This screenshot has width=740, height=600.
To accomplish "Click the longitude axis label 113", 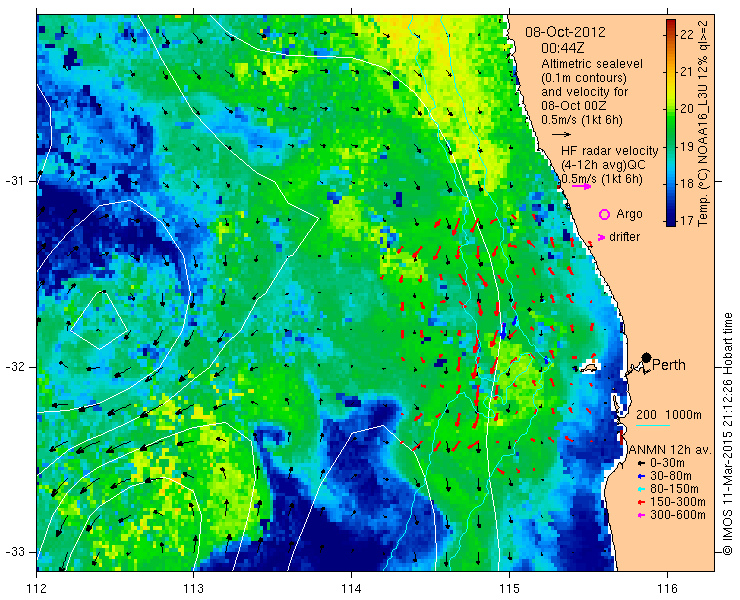I will coord(193,589).
